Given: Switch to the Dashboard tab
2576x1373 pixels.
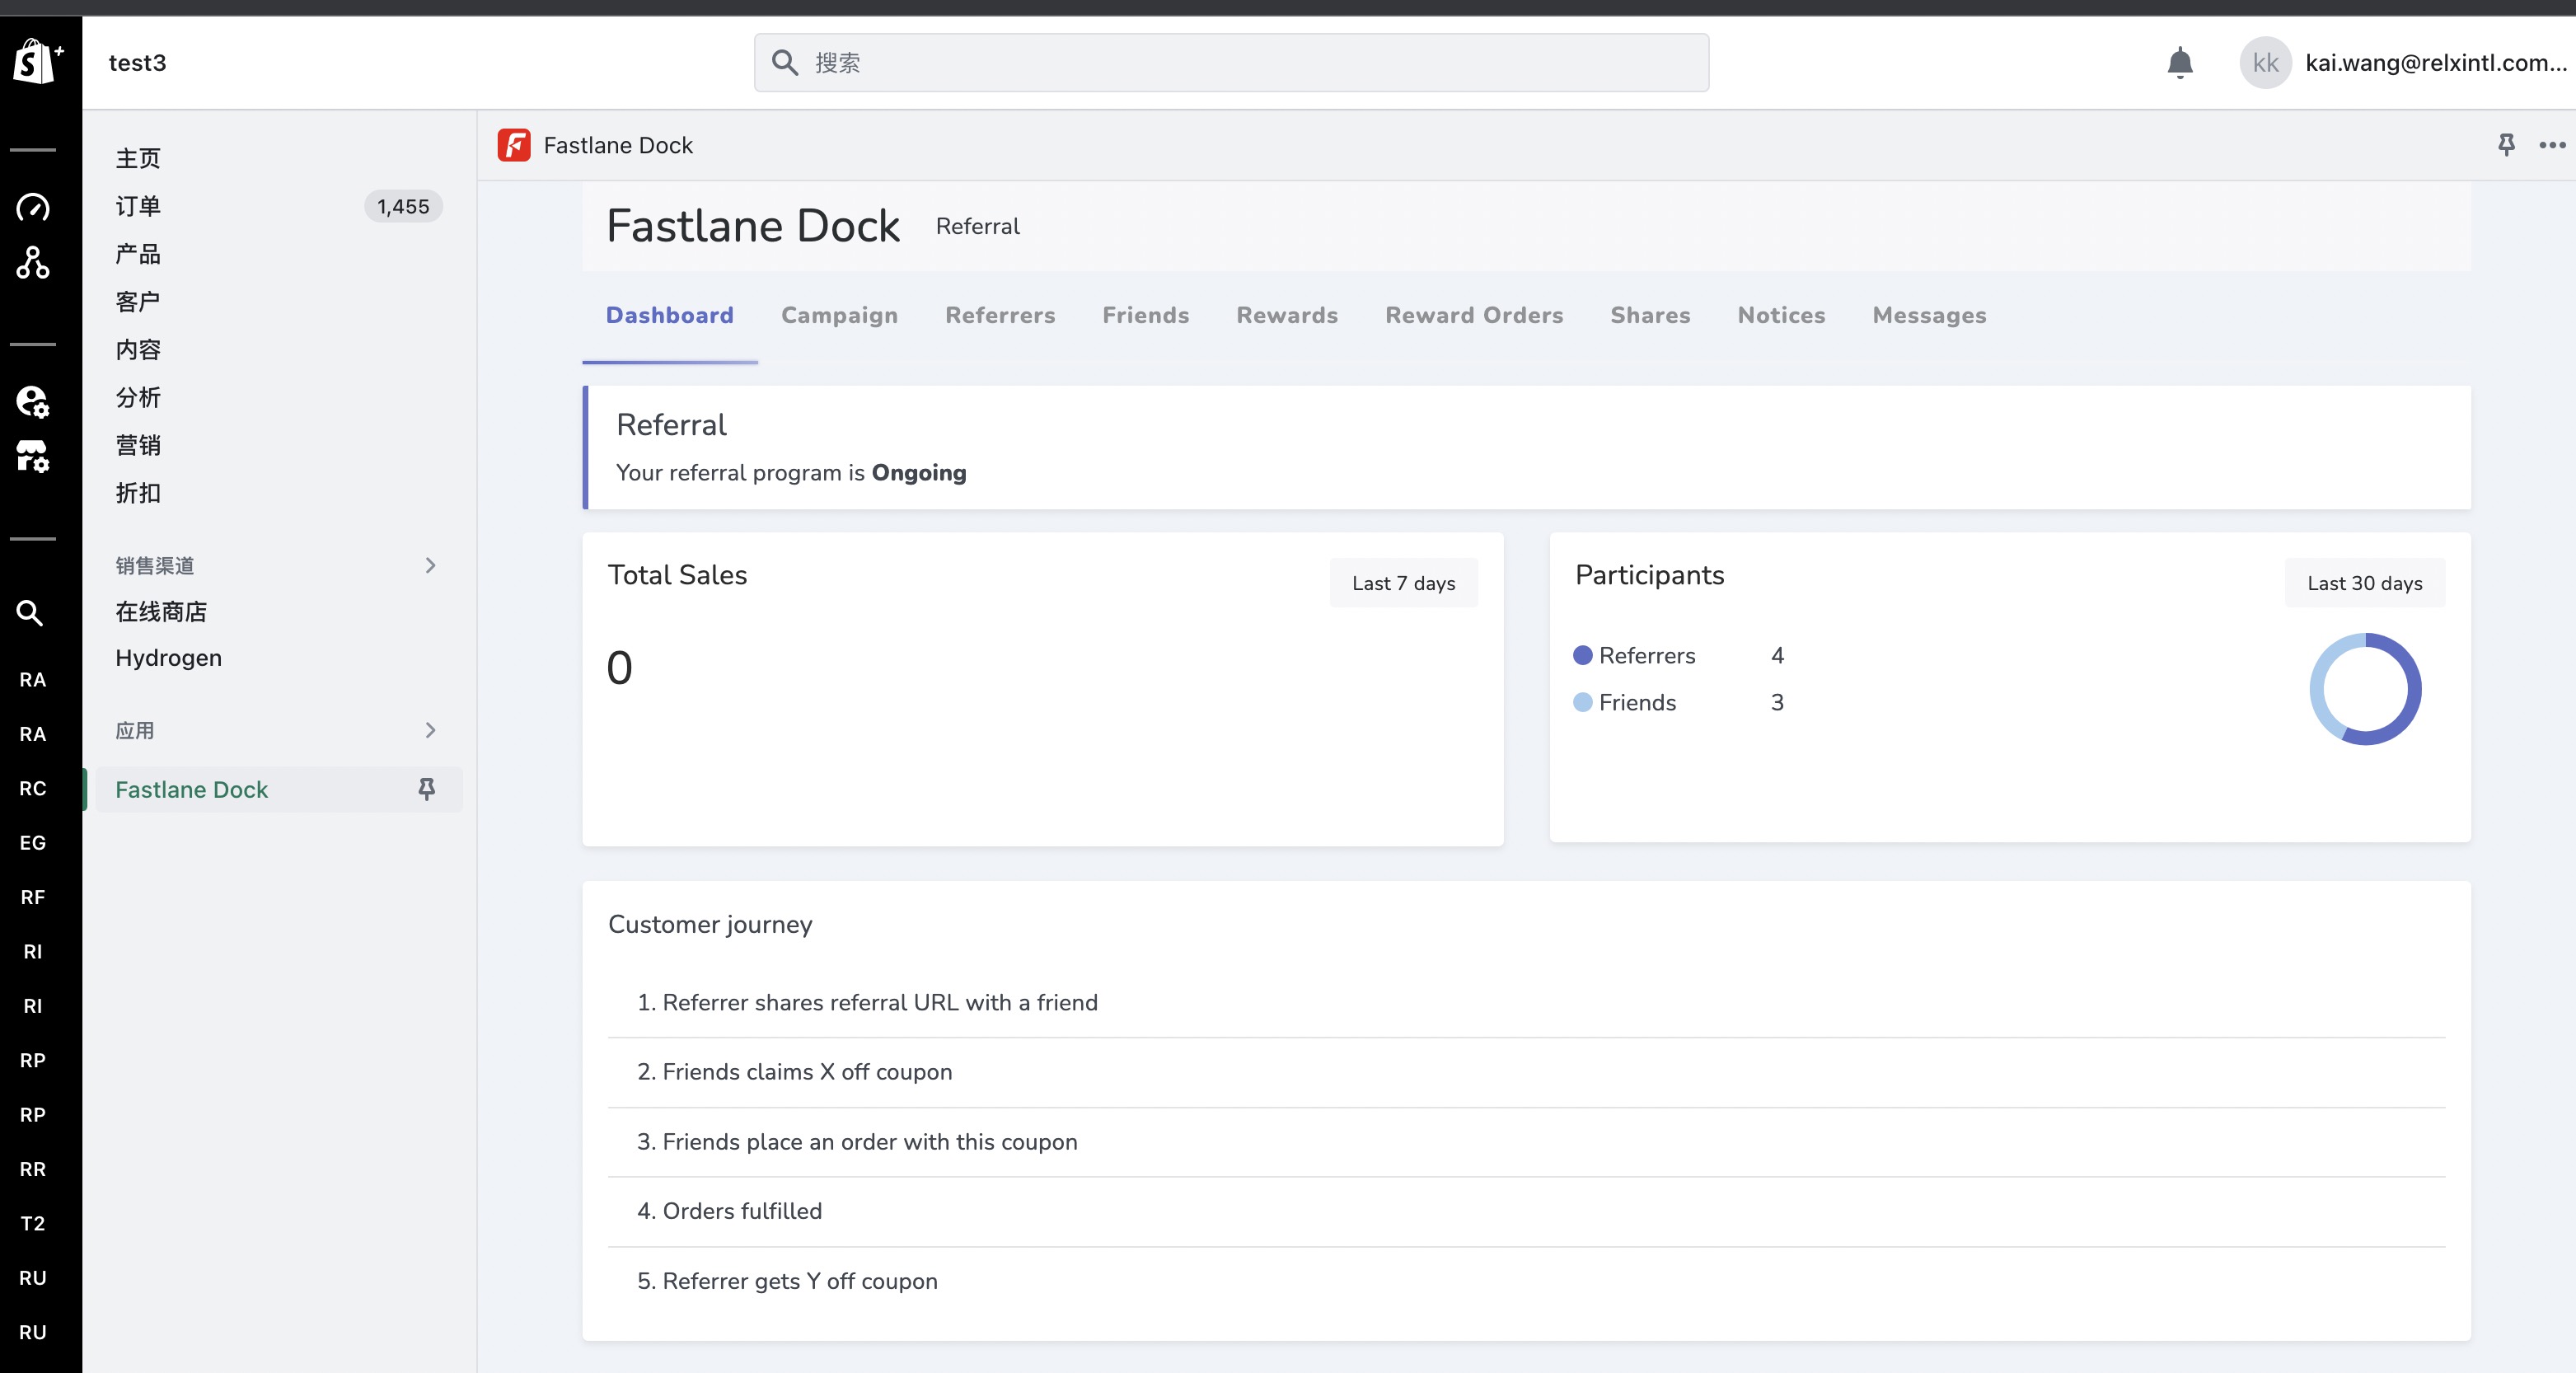Looking at the screenshot, I should click(x=670, y=315).
